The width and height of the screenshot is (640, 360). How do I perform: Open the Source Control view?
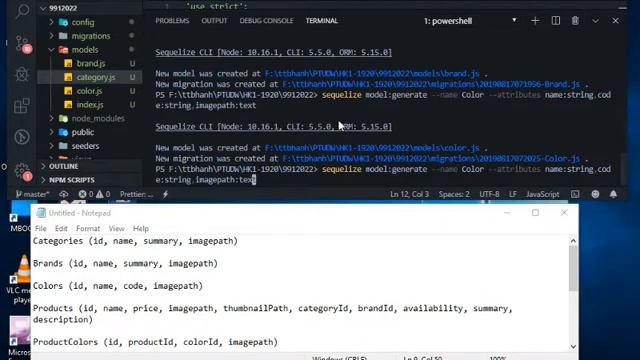click(x=22, y=43)
